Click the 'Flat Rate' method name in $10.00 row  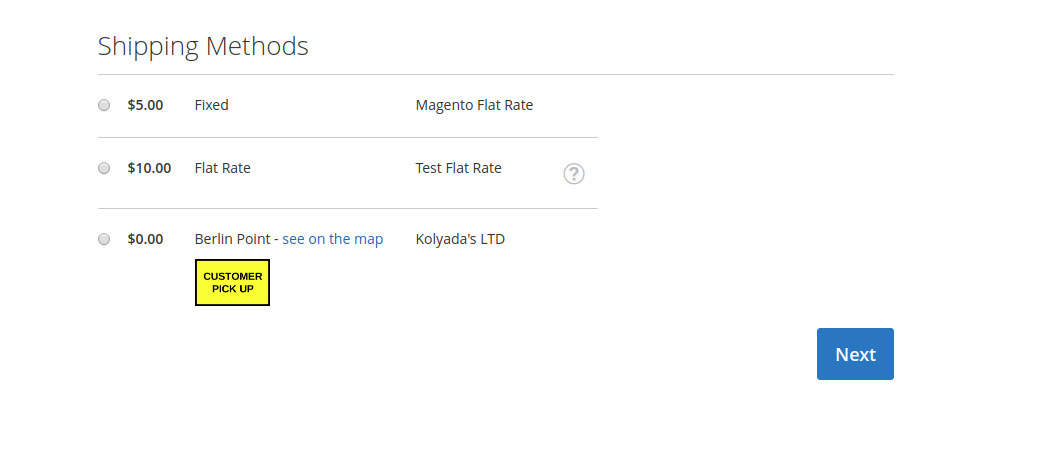[223, 168]
